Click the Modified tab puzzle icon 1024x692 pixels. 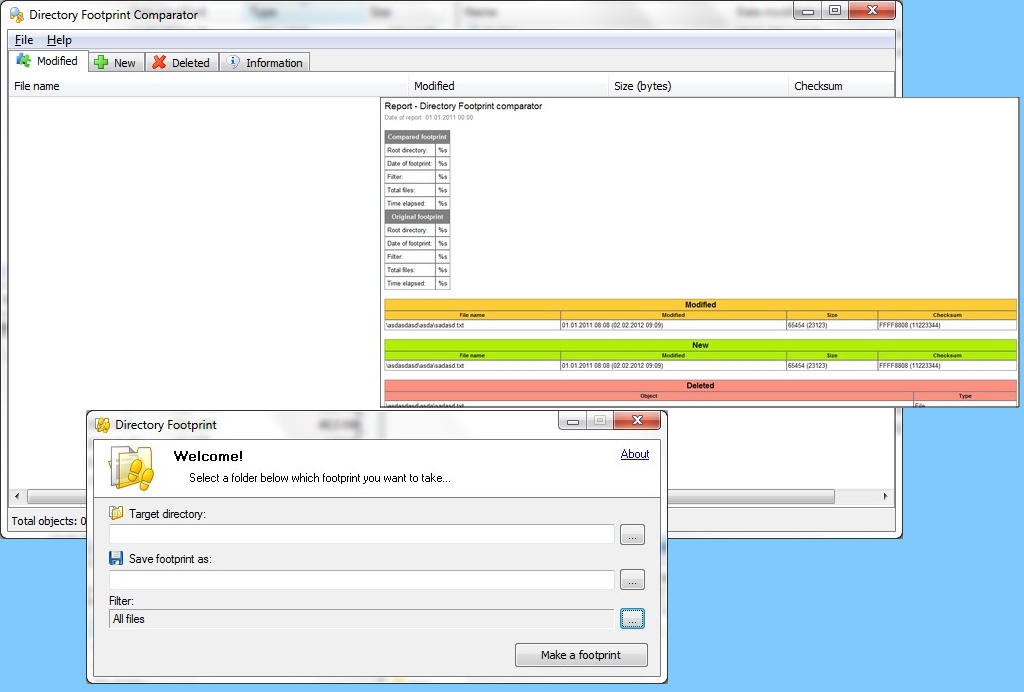pyautogui.click(x=24, y=61)
